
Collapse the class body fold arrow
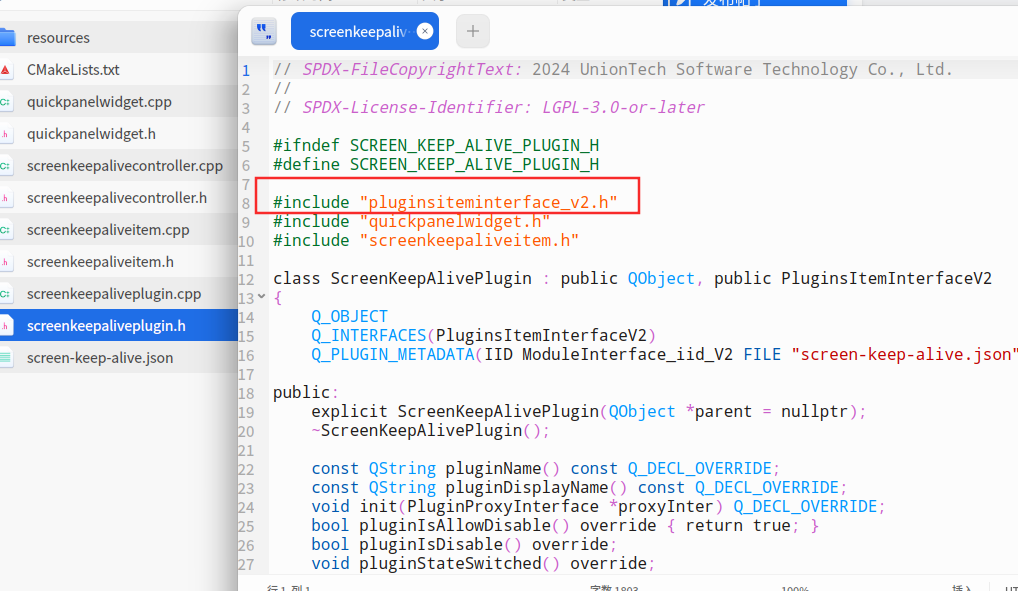(262, 296)
